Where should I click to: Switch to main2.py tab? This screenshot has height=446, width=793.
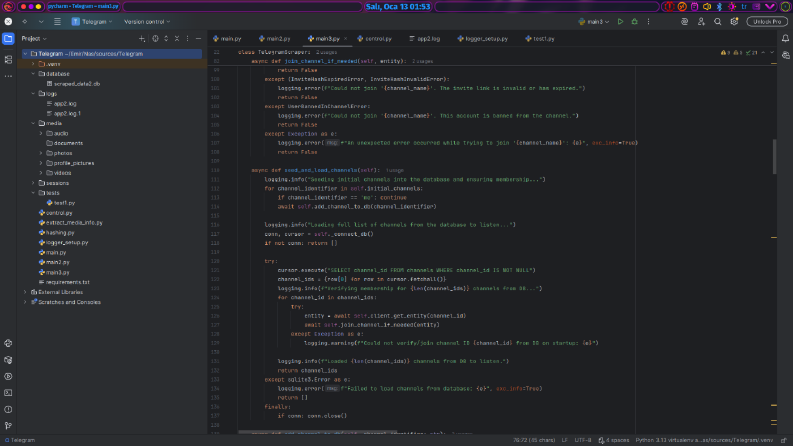coord(274,39)
